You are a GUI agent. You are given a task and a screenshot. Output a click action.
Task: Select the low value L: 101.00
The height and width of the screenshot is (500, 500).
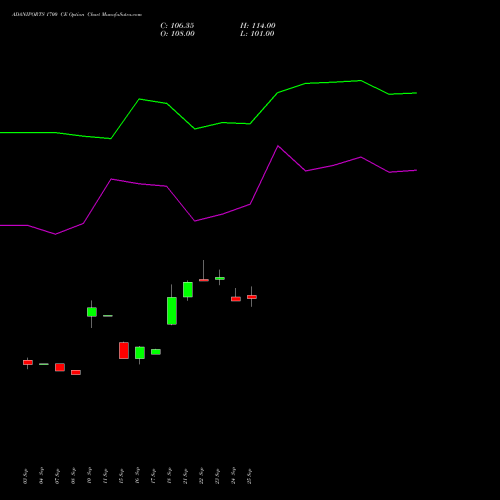[257, 34]
